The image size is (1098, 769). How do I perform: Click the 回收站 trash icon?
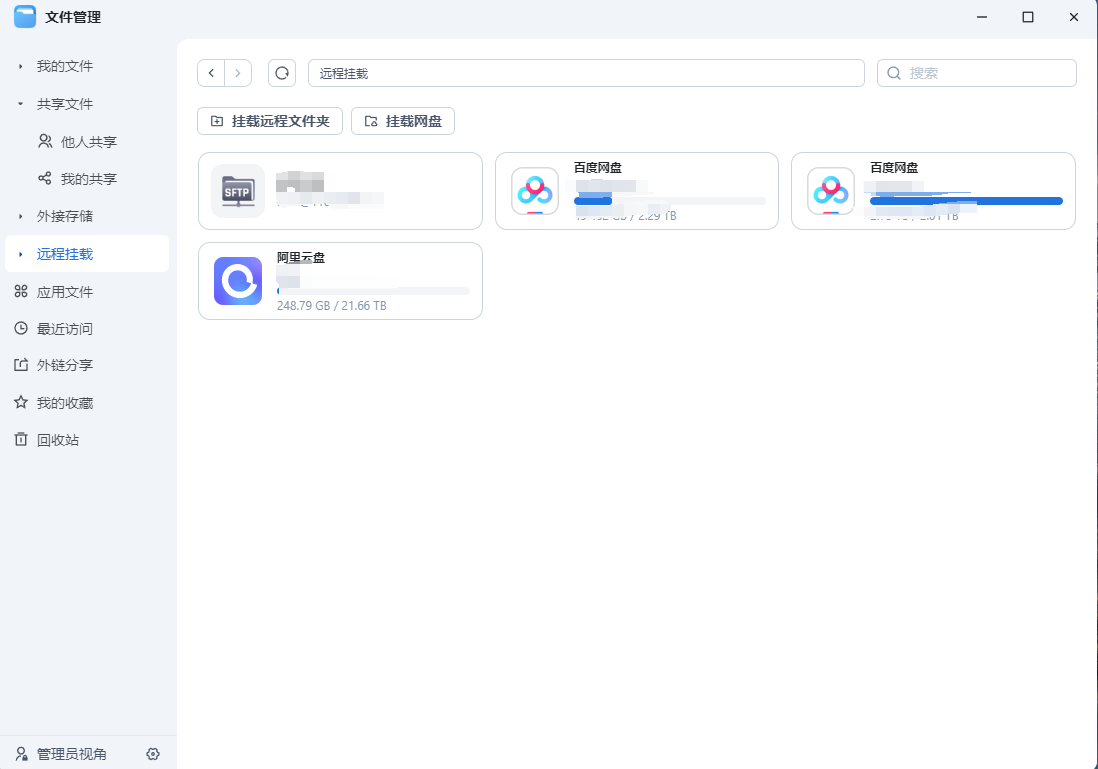(x=21, y=440)
